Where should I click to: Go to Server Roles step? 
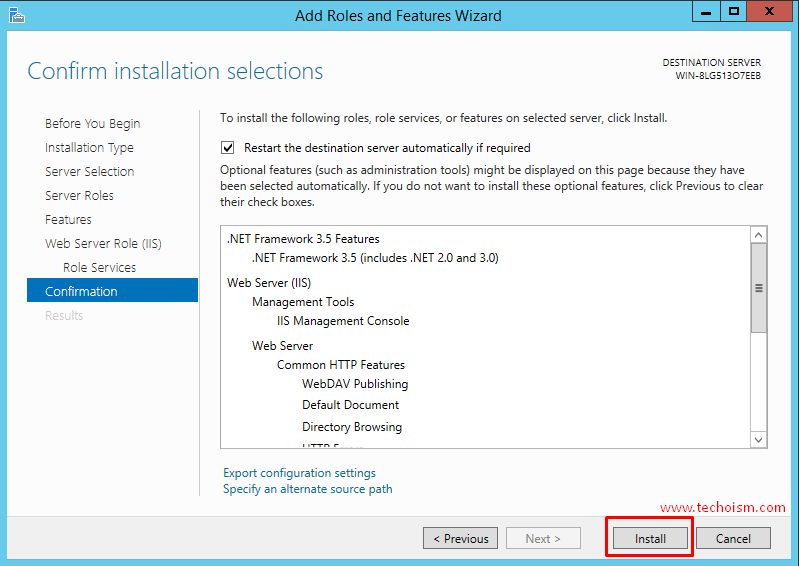(79, 196)
